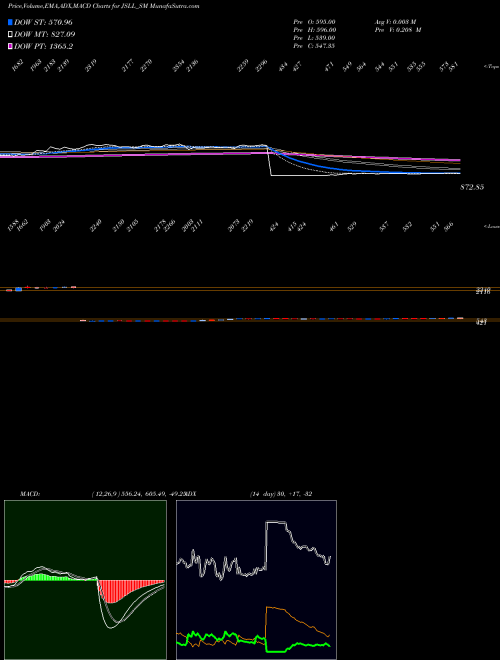Click the 572.55 price label beside chart
The image size is (500, 660).
pyautogui.click(x=472, y=187)
